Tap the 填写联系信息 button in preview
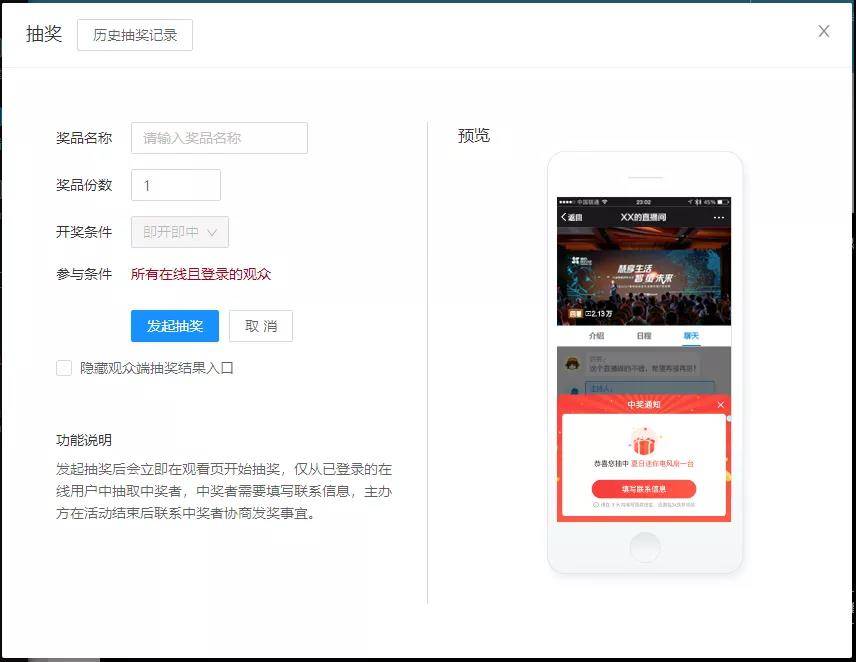This screenshot has width=856, height=662. tap(644, 489)
